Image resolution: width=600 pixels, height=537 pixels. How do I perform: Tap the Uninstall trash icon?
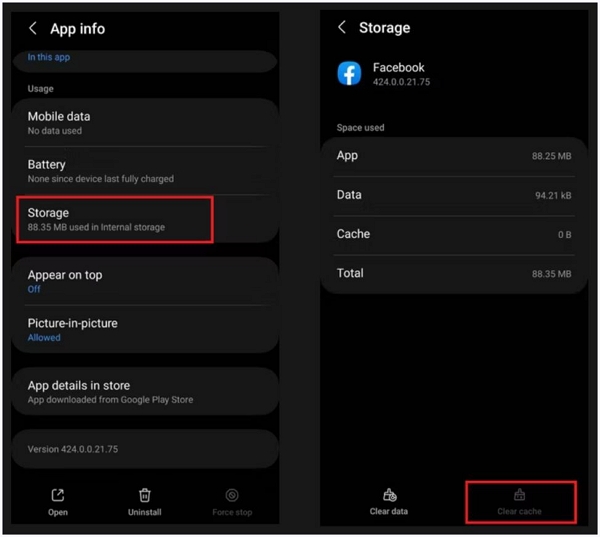pyautogui.click(x=145, y=495)
